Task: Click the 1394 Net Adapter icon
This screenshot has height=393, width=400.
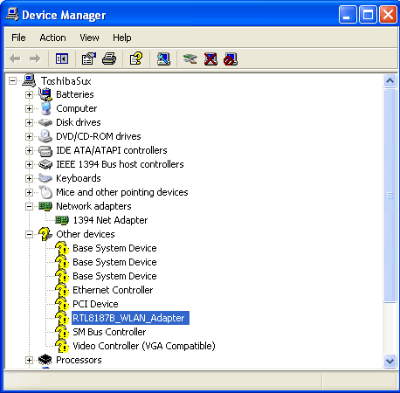Action: (62, 220)
